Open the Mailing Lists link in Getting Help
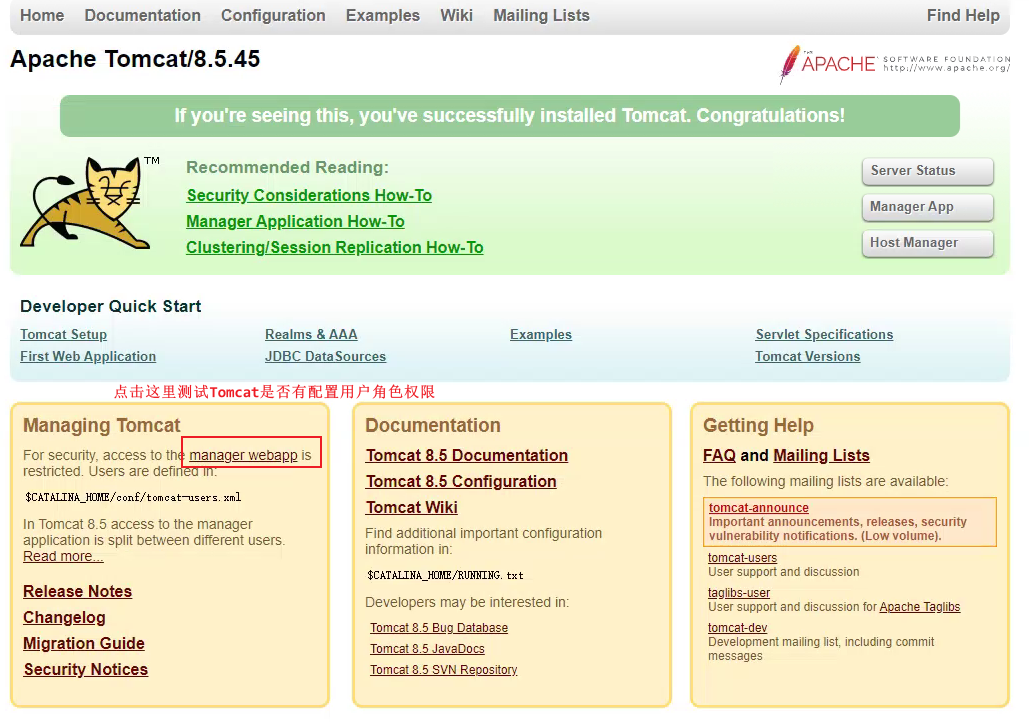 822,455
